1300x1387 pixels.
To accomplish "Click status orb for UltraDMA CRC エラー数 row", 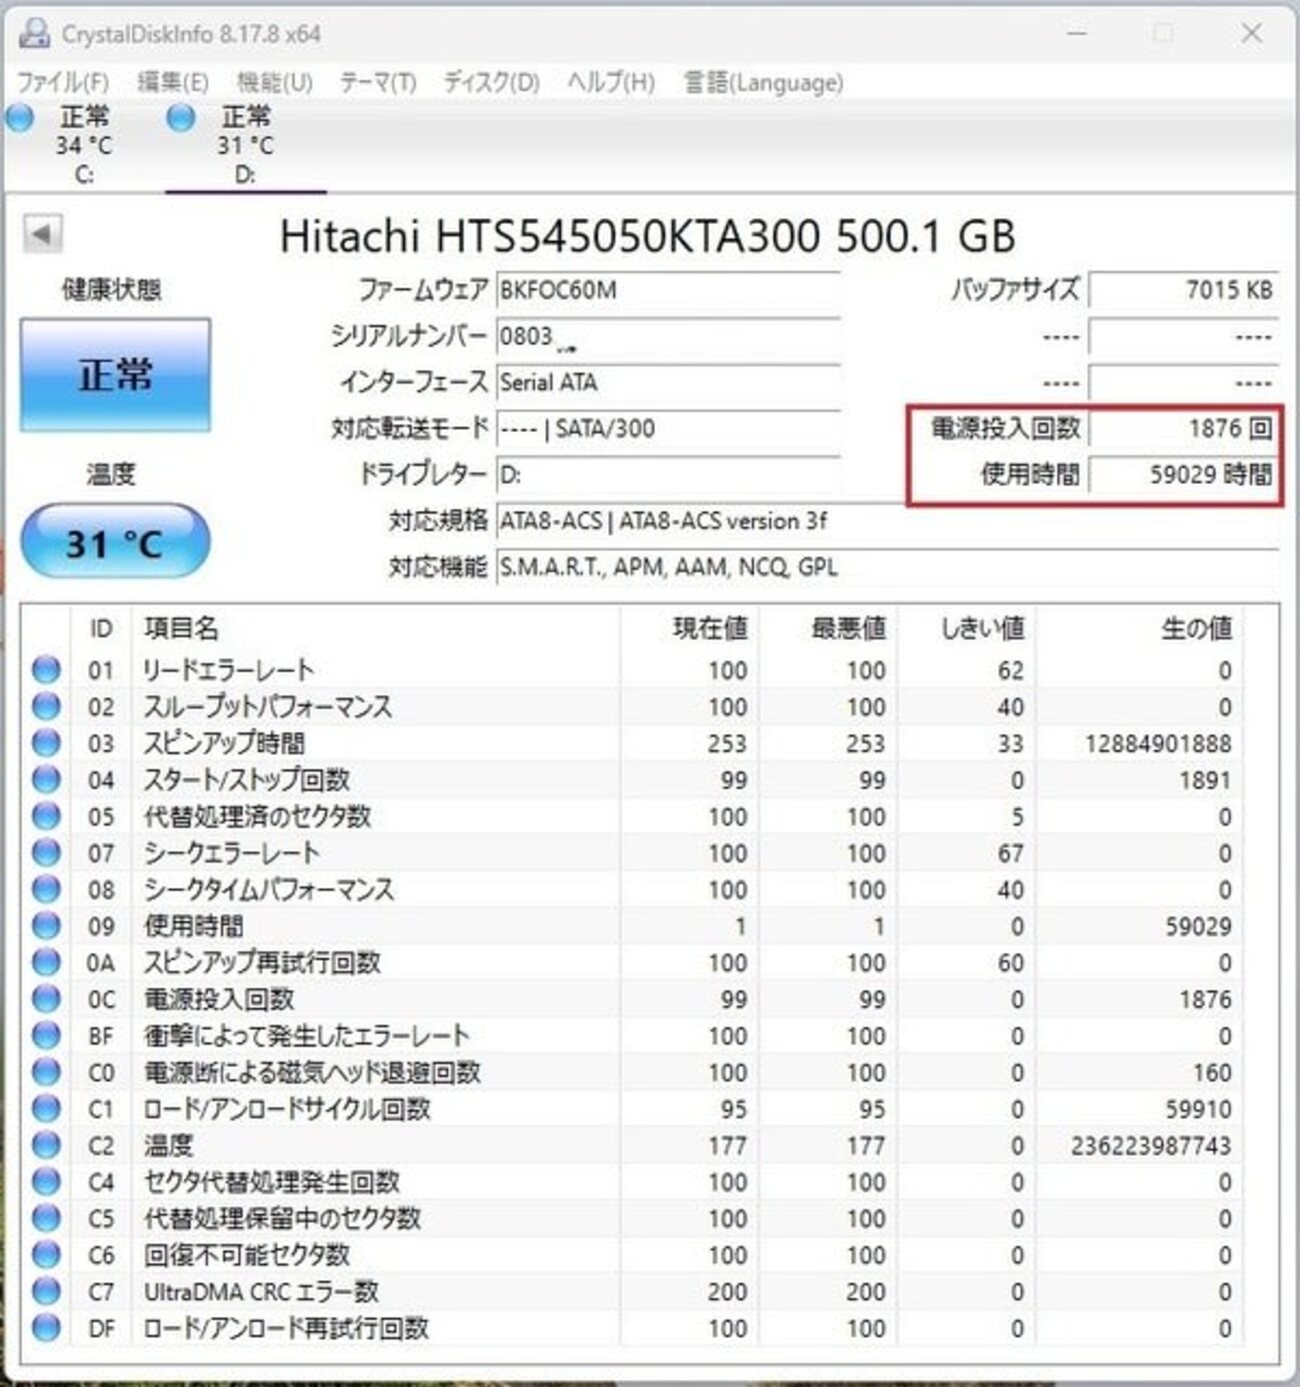I will pyautogui.click(x=46, y=1291).
